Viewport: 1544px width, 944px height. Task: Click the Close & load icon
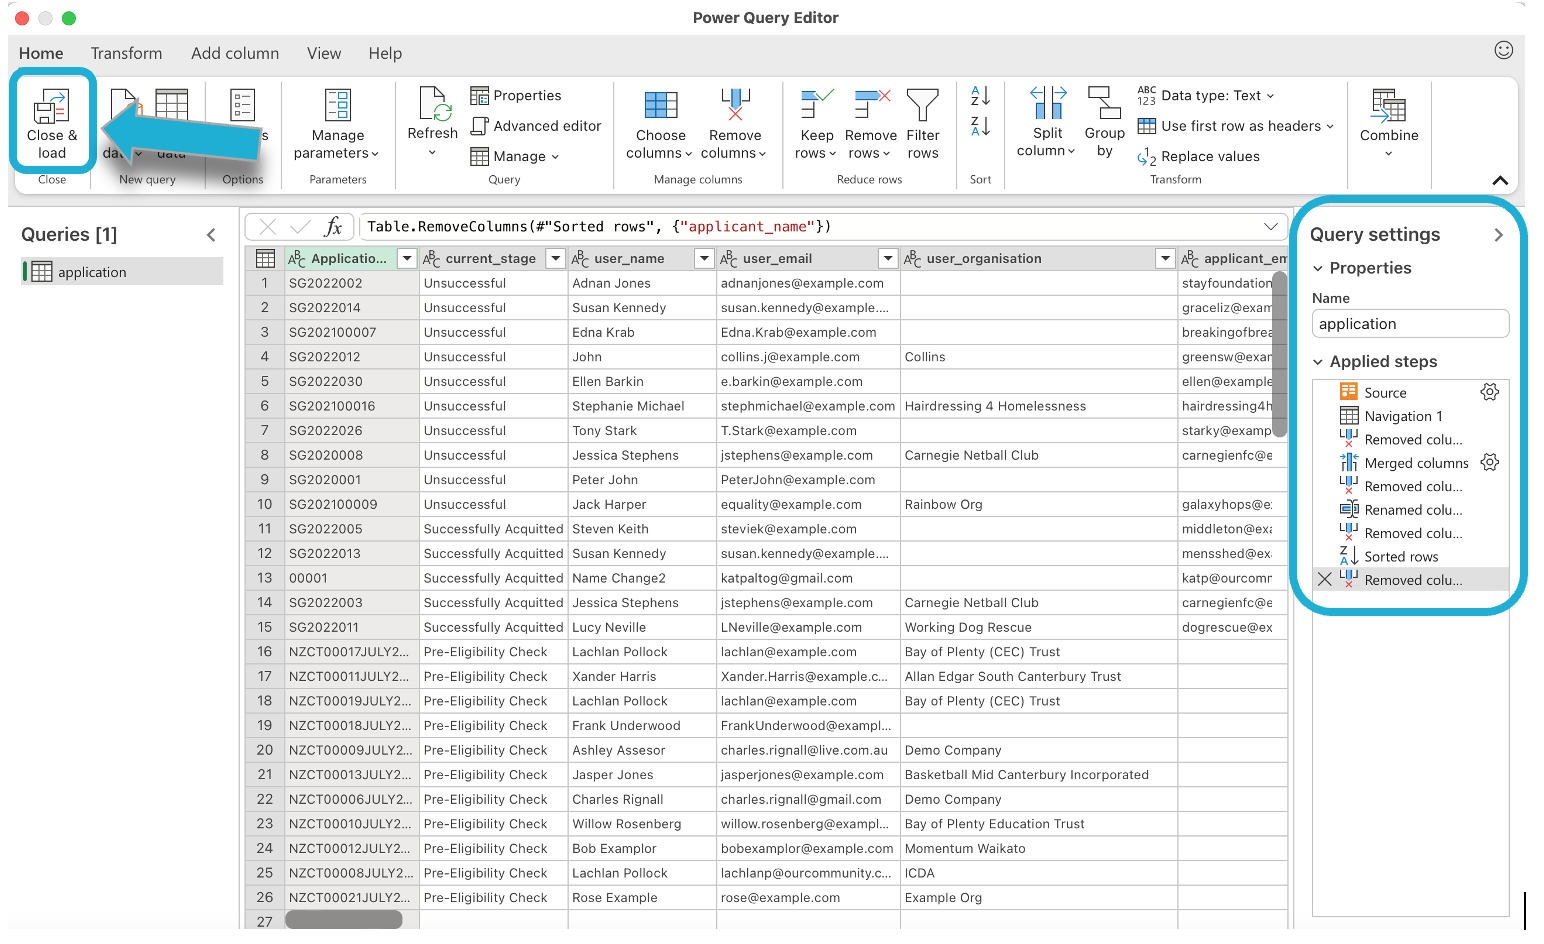[51, 108]
